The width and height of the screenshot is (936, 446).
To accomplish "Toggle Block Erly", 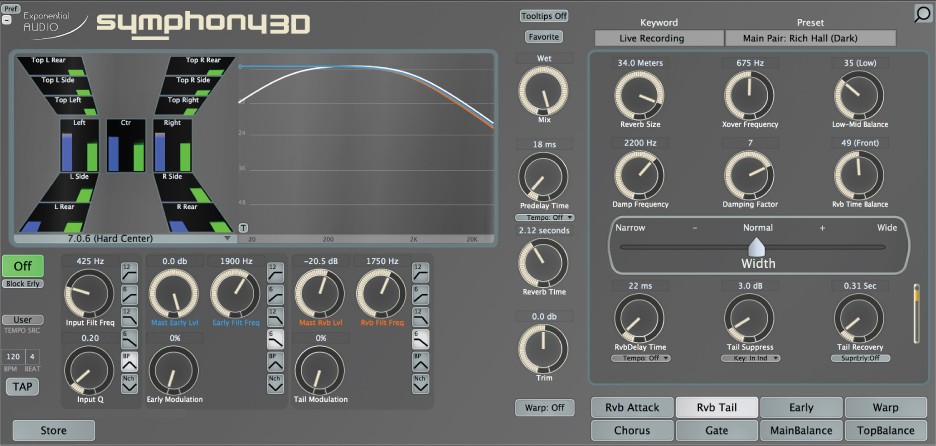I will point(23,284).
